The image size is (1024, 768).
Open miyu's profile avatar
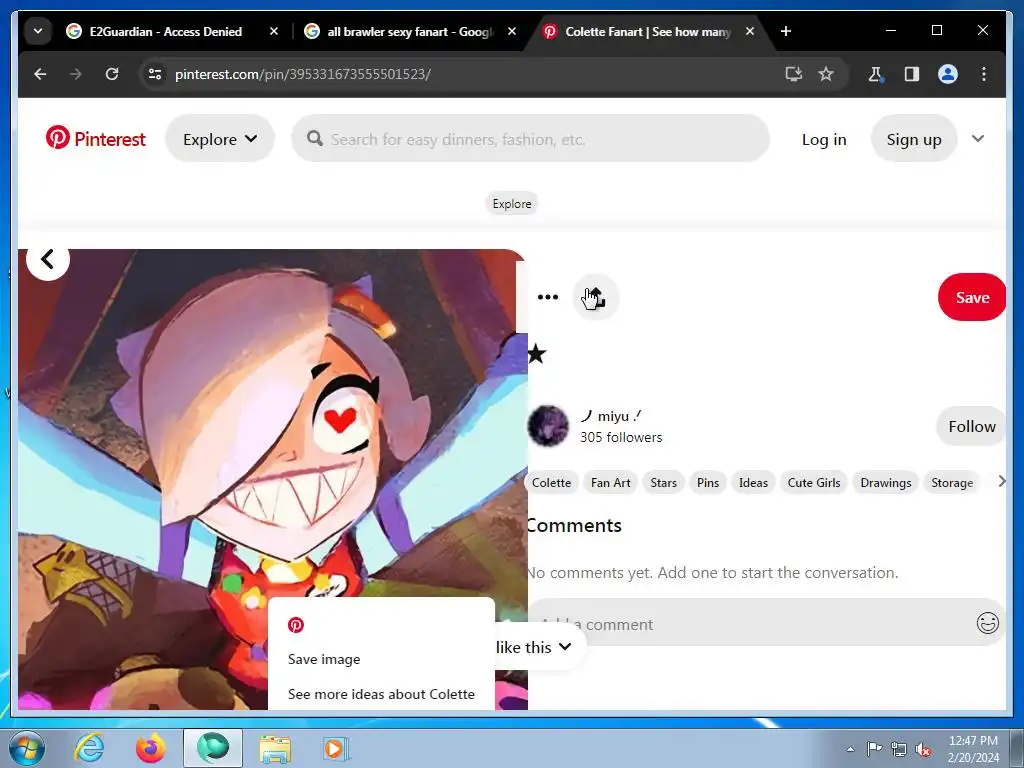coord(548,426)
